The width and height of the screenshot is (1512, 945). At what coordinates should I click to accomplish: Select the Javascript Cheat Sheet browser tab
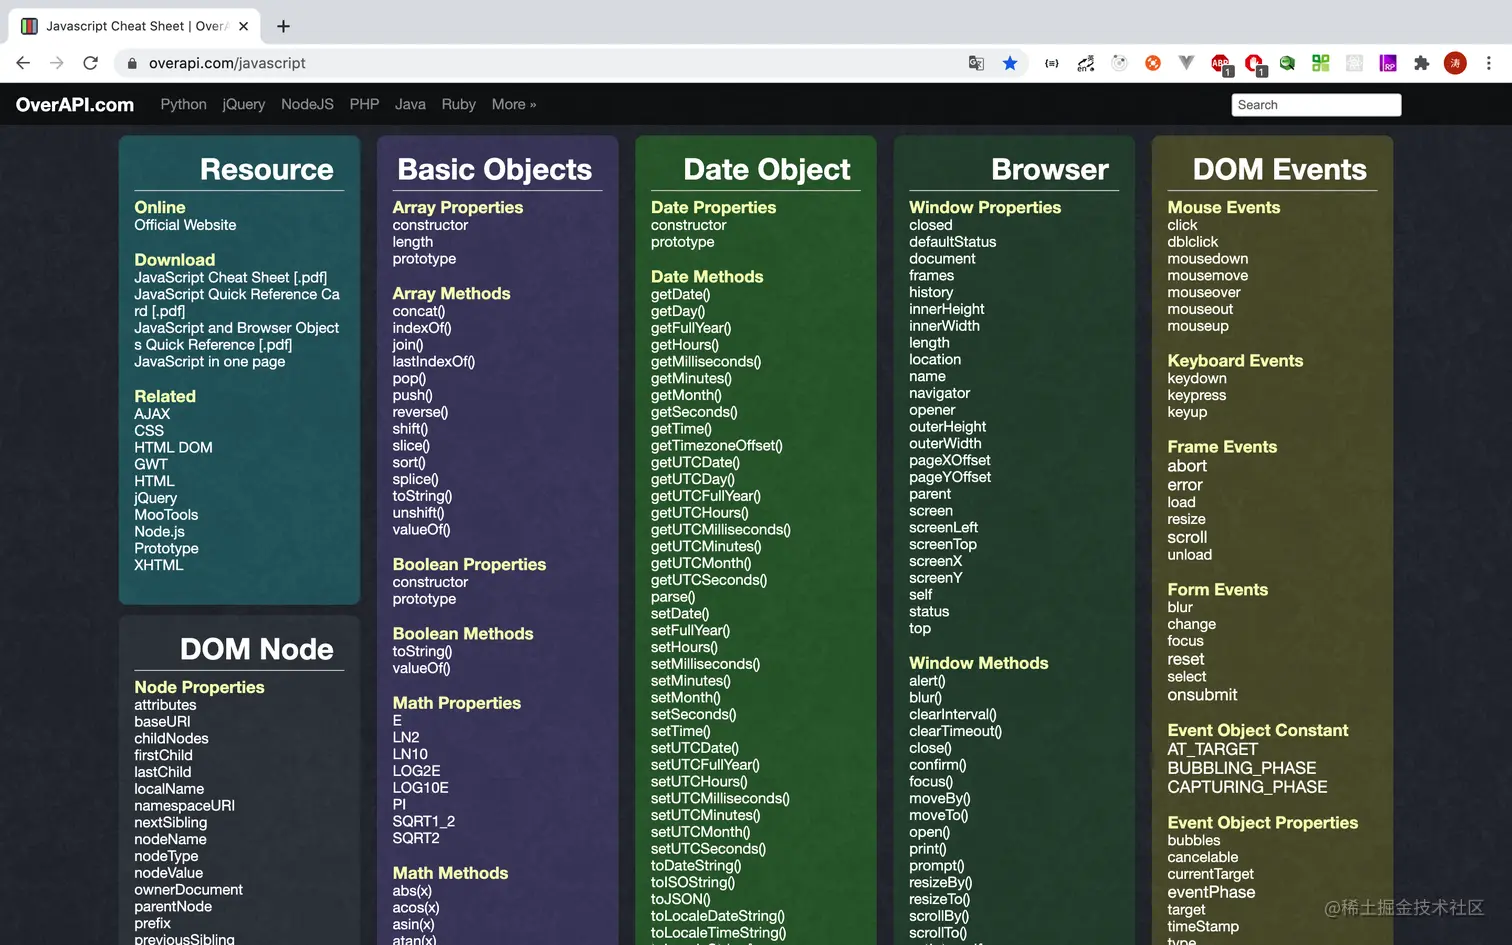click(135, 26)
